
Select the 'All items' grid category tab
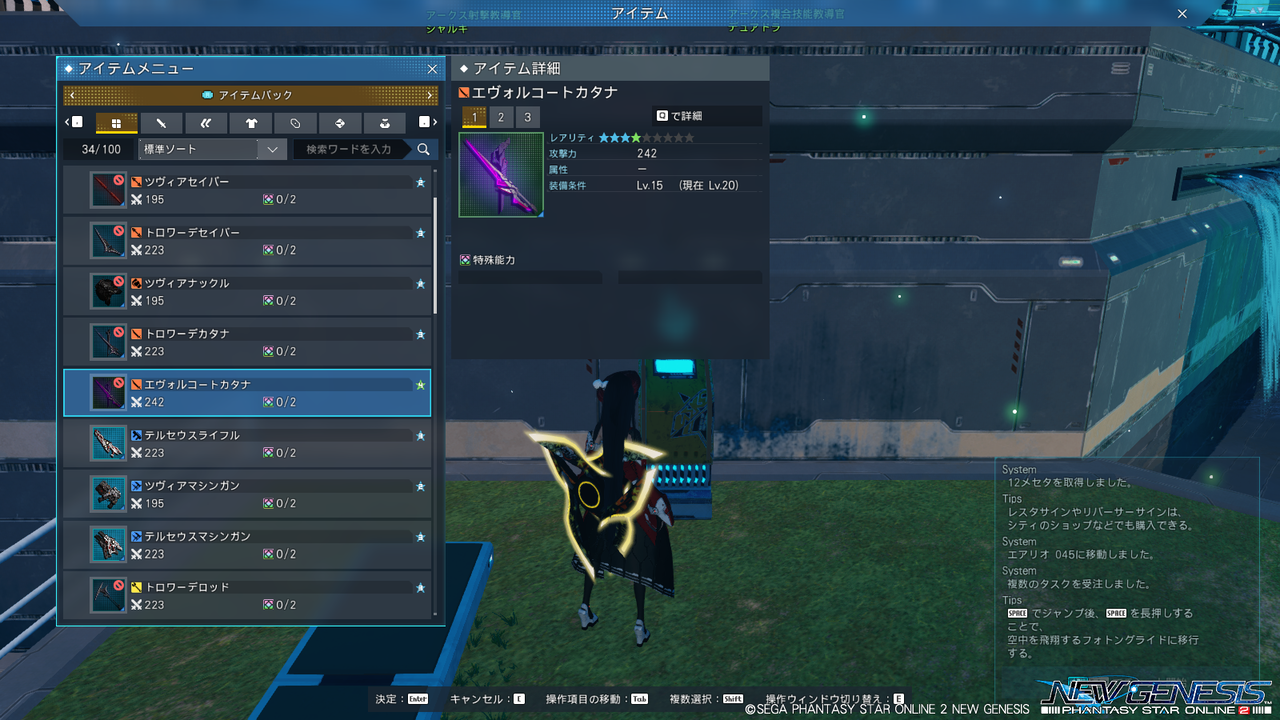coord(116,123)
